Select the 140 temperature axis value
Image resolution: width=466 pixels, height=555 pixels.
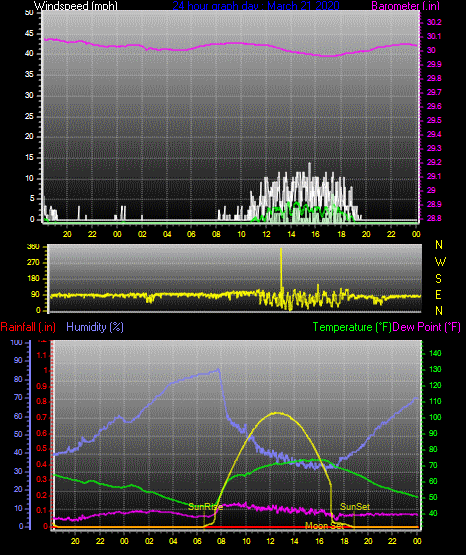click(435, 353)
